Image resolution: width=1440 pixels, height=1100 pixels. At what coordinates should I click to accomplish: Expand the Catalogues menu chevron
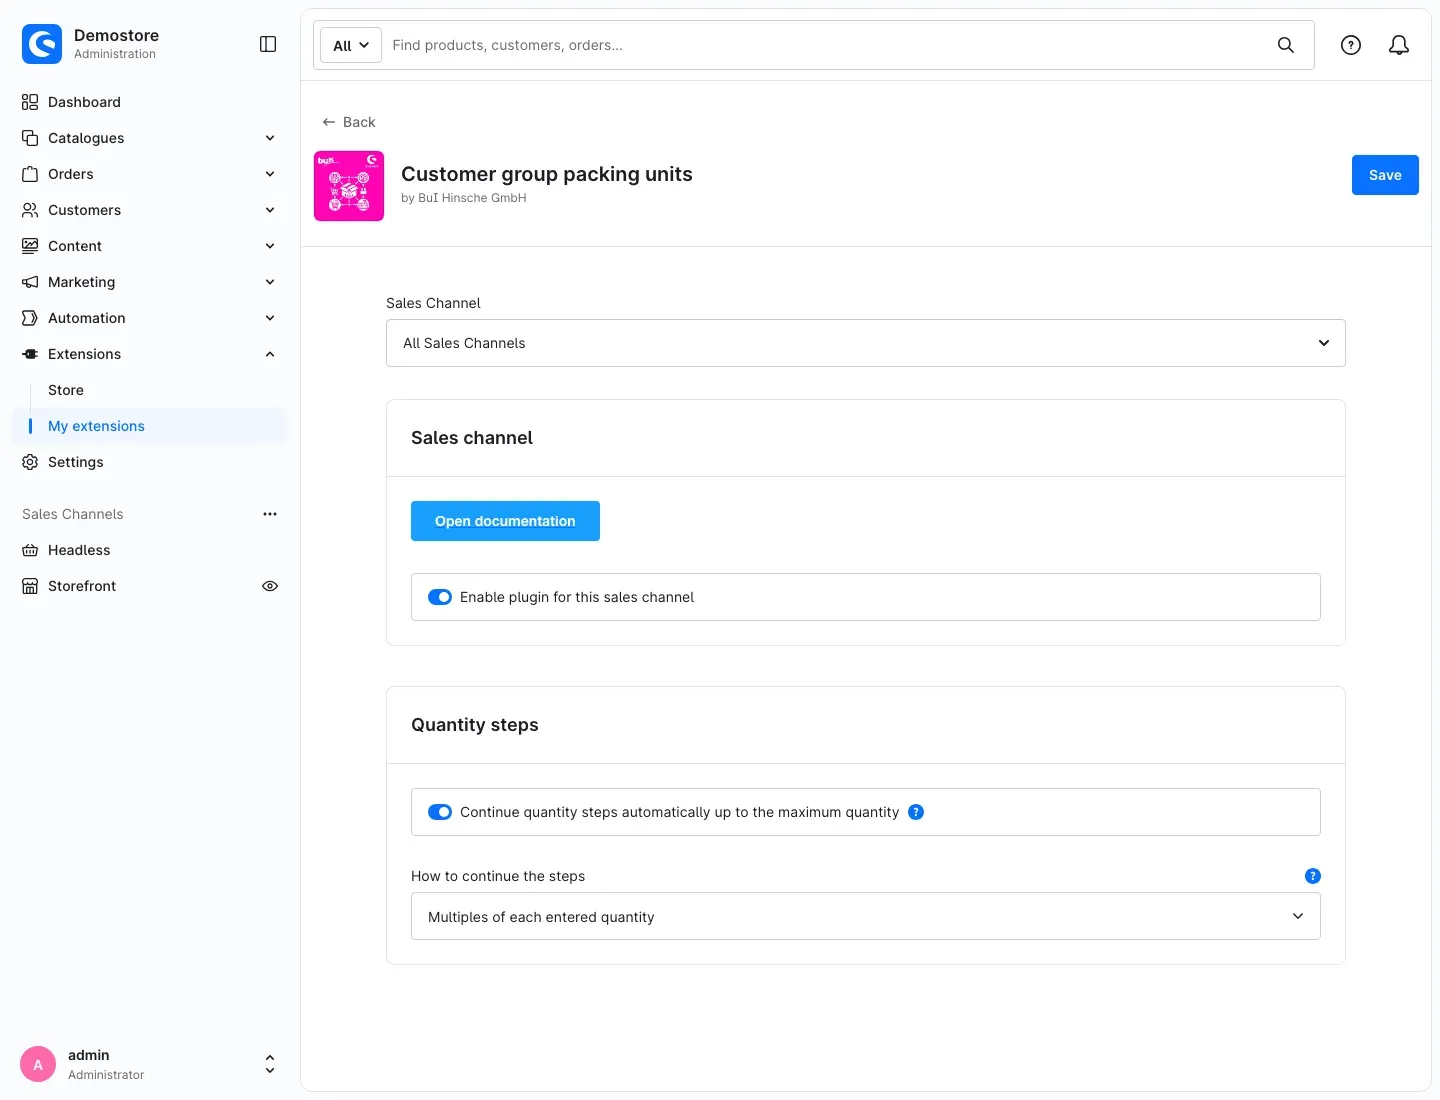pyautogui.click(x=270, y=138)
